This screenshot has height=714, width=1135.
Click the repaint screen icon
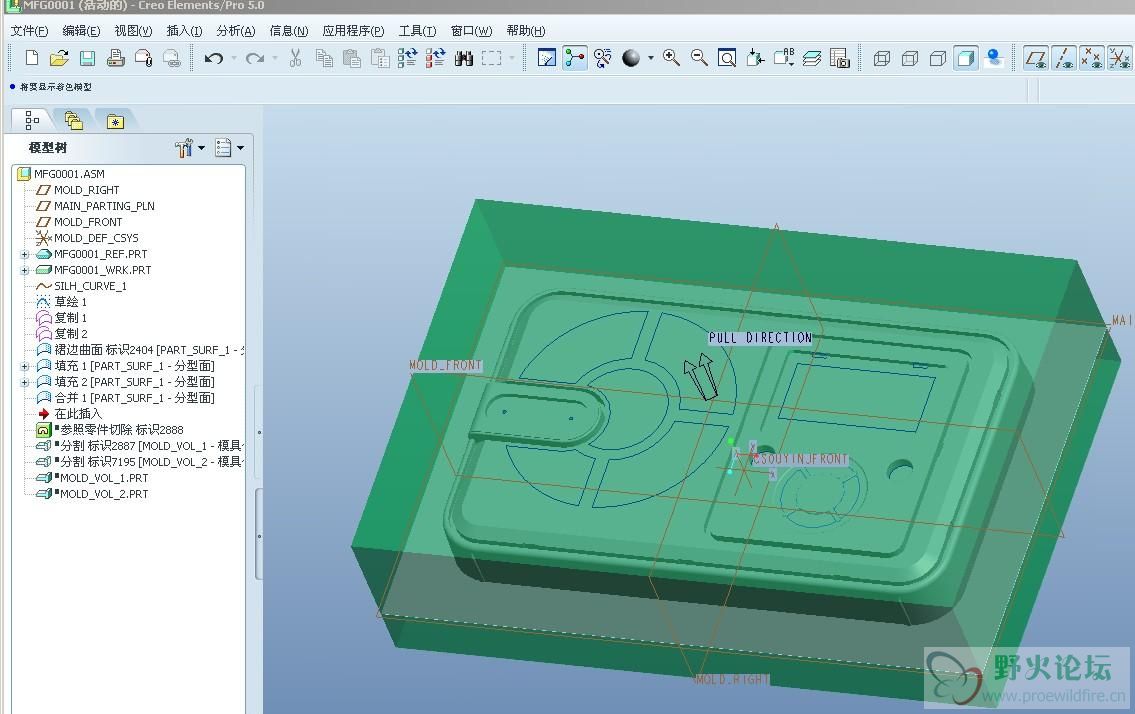click(547, 58)
